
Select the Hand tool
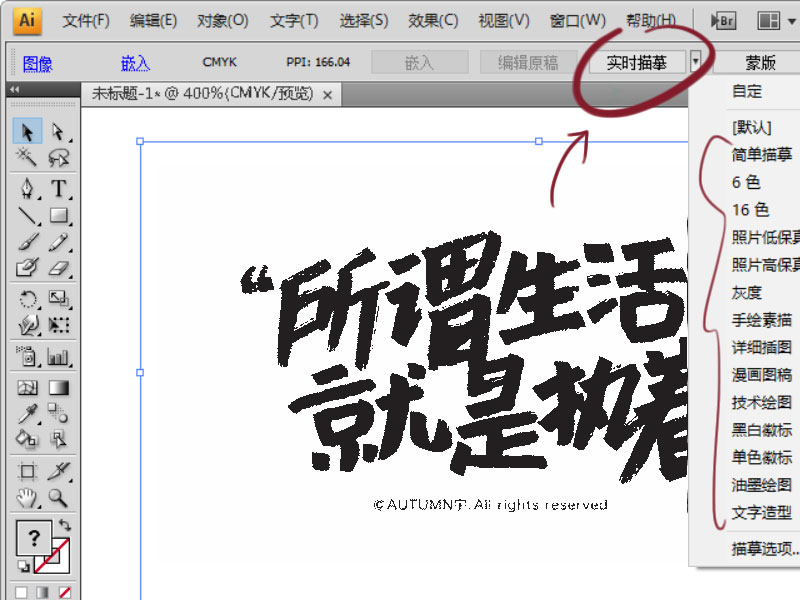(x=27, y=497)
